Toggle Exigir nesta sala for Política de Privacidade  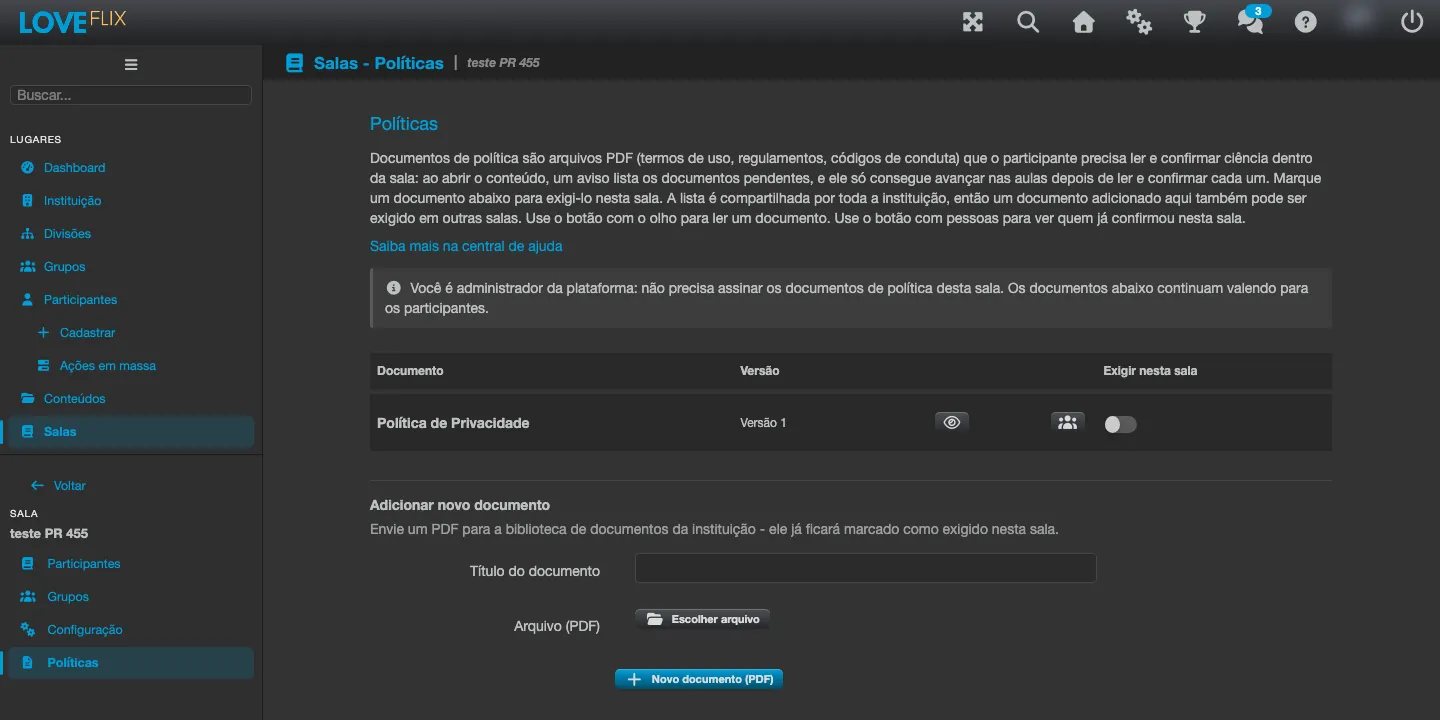click(1120, 424)
